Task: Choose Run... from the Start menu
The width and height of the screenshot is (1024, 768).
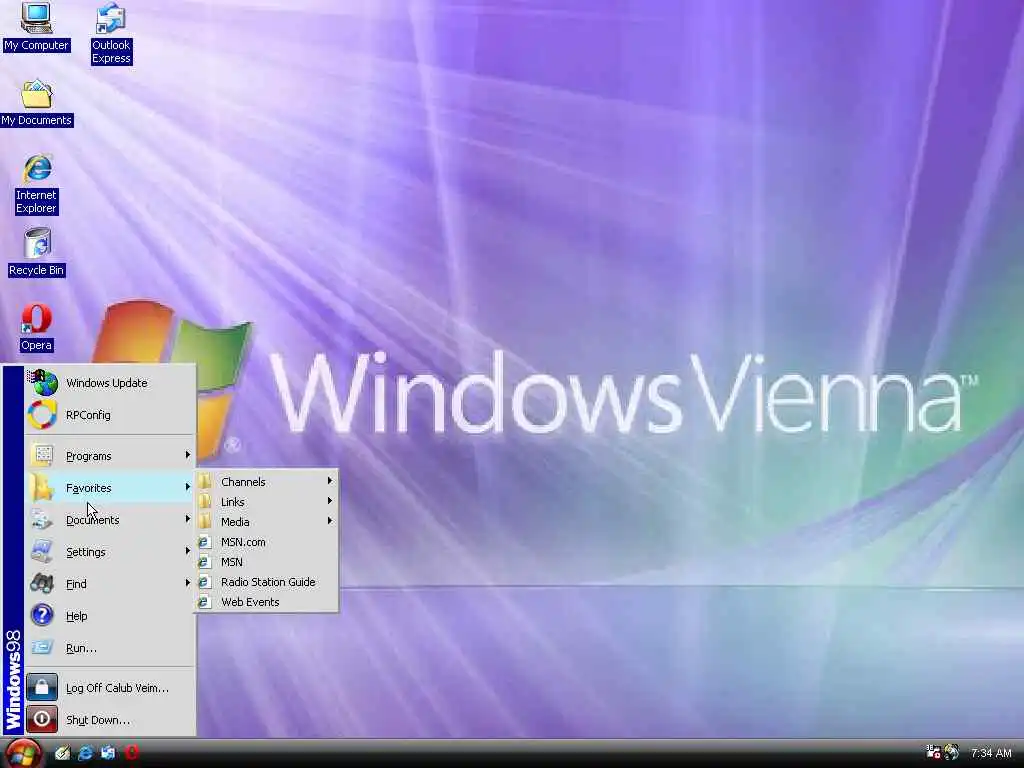Action: tap(110, 647)
